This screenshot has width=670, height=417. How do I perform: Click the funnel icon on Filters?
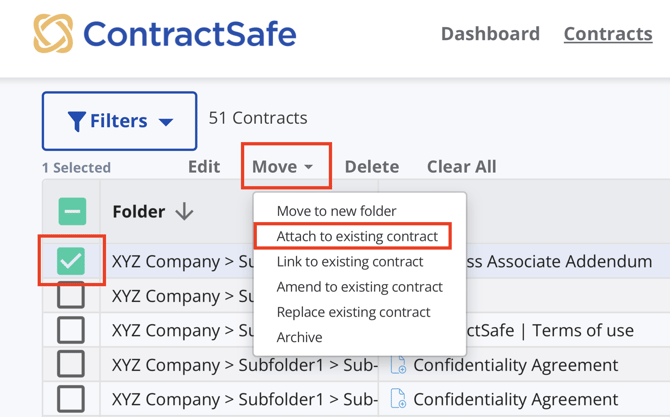point(76,121)
